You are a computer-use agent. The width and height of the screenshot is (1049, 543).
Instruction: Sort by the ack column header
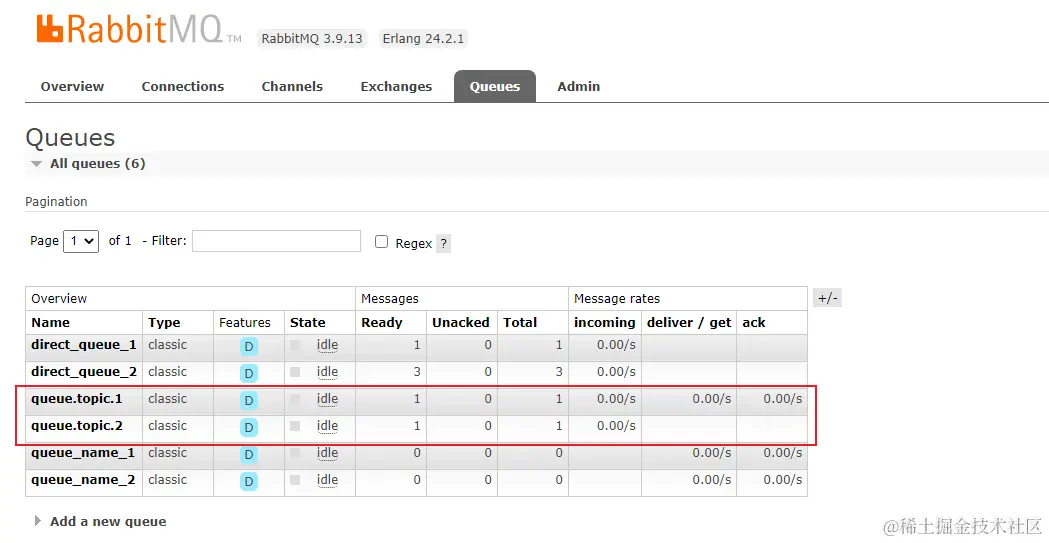(754, 322)
